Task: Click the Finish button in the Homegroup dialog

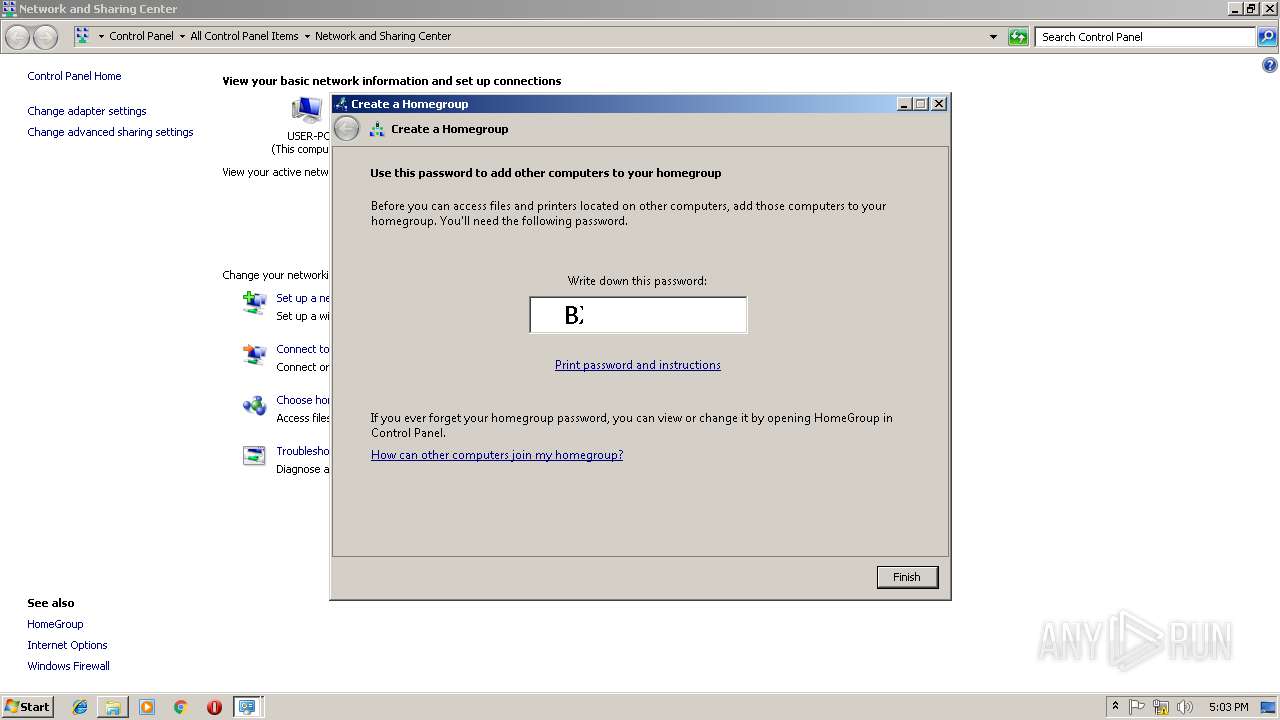Action: coord(907,577)
